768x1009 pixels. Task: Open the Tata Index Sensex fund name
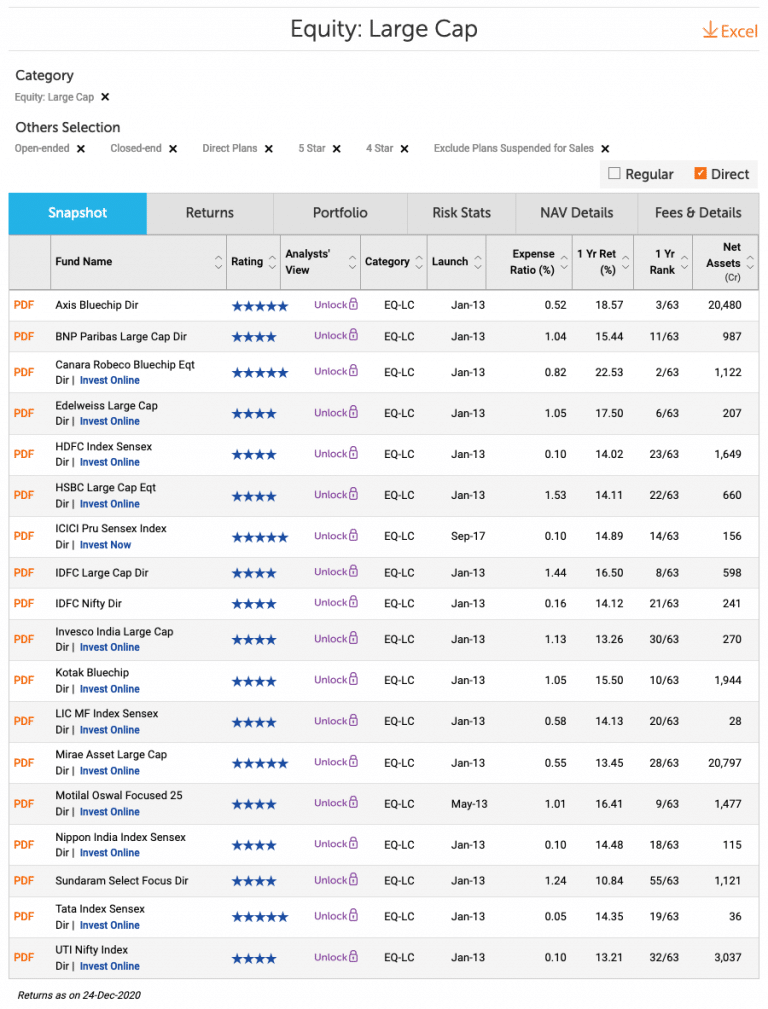[100, 909]
